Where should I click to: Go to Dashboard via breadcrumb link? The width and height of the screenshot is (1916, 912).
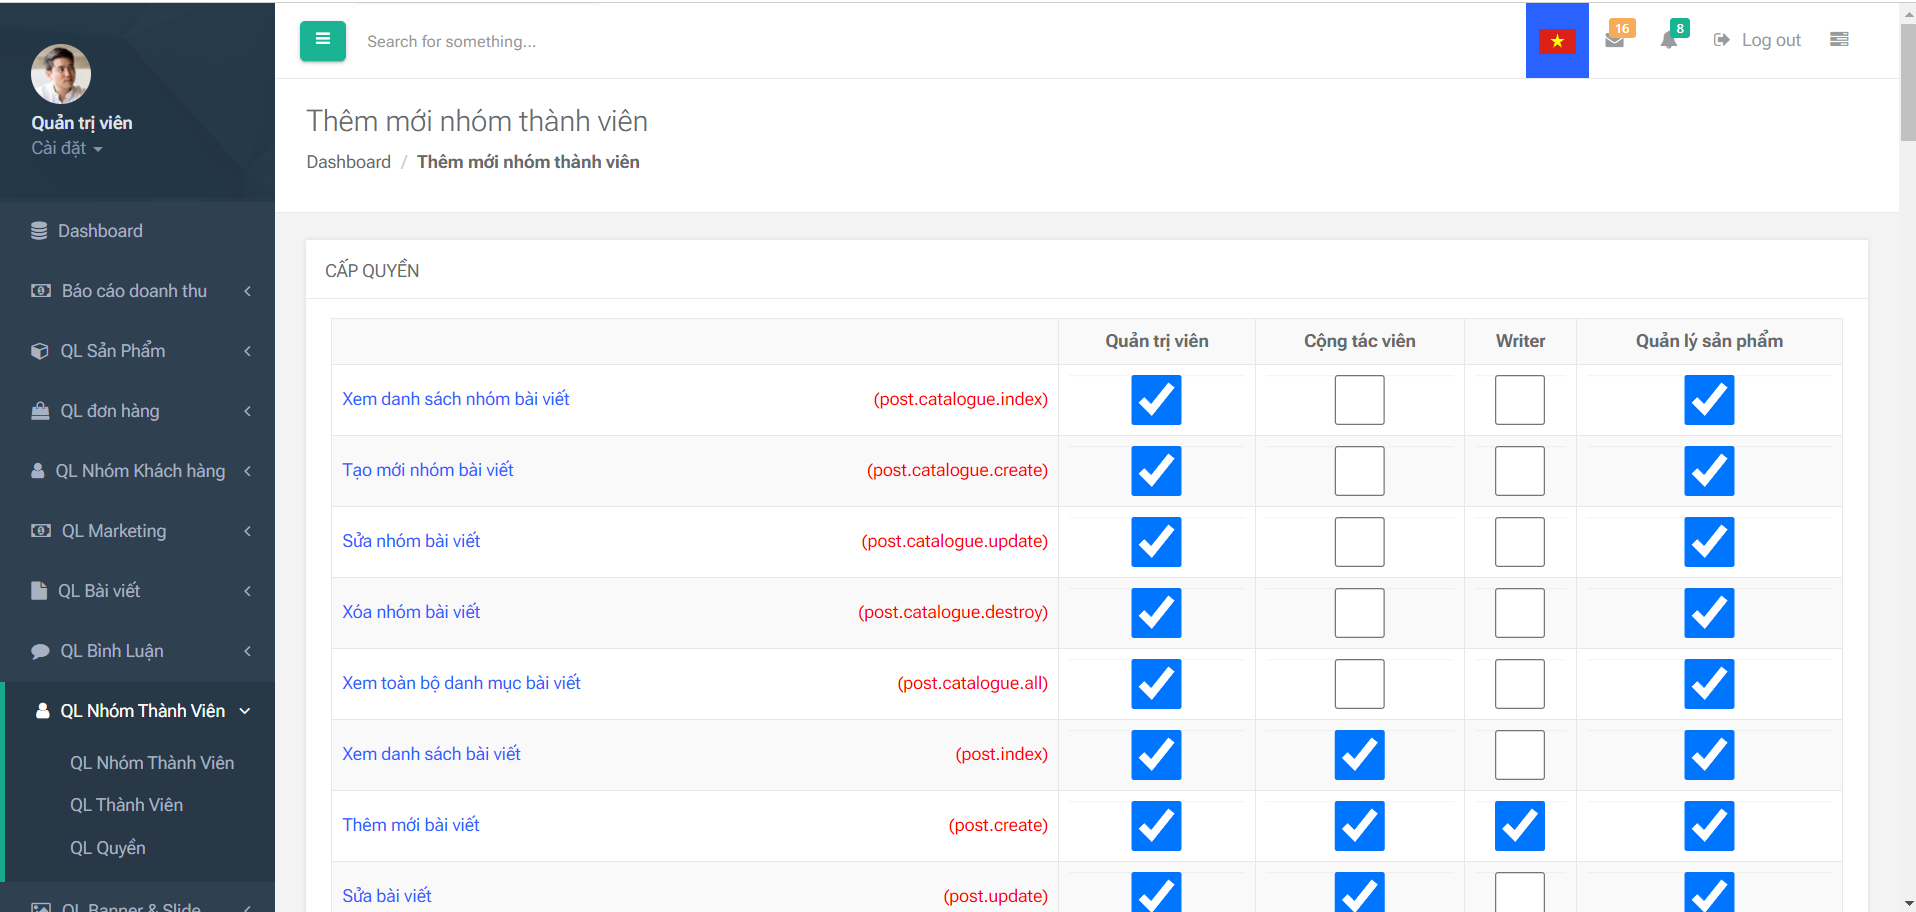click(x=348, y=162)
